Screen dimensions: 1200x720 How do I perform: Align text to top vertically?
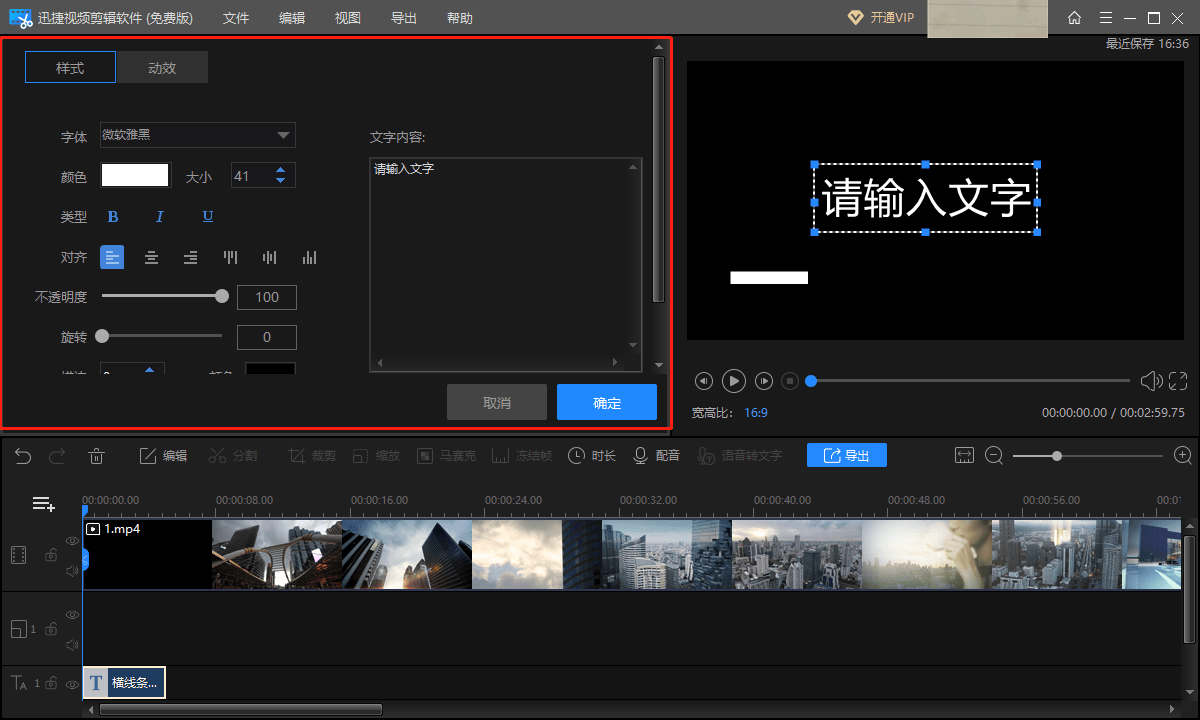[x=231, y=257]
